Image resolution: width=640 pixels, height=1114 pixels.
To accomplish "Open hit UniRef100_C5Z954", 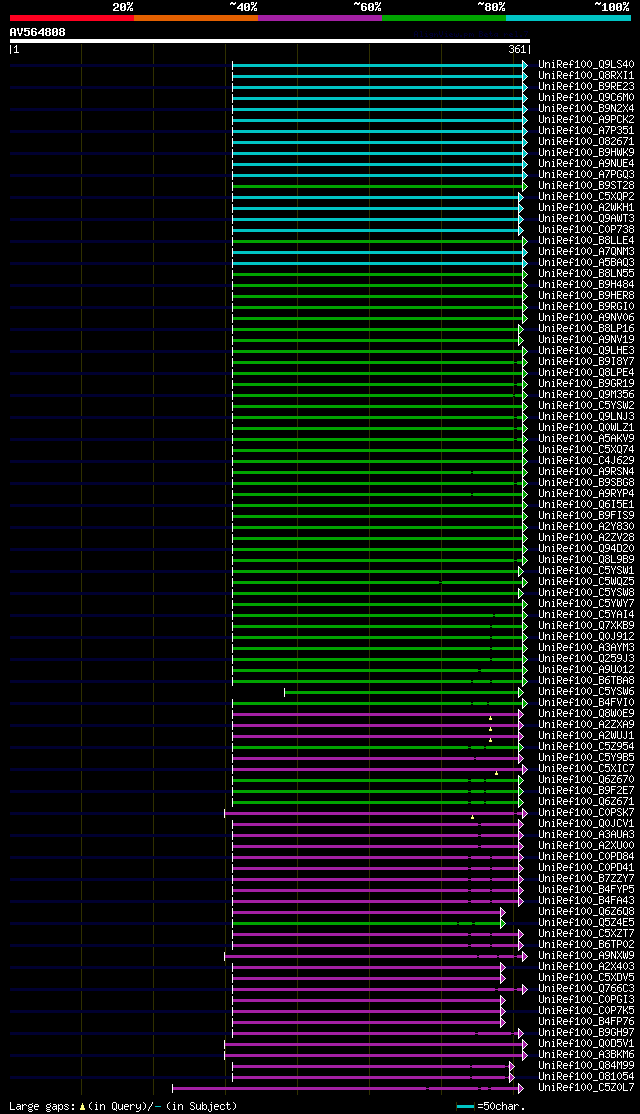I will (x=586, y=747).
